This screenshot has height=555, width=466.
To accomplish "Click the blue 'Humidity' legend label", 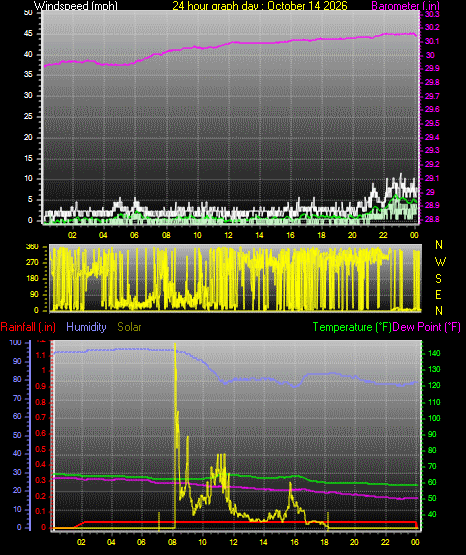I will pos(86,327).
